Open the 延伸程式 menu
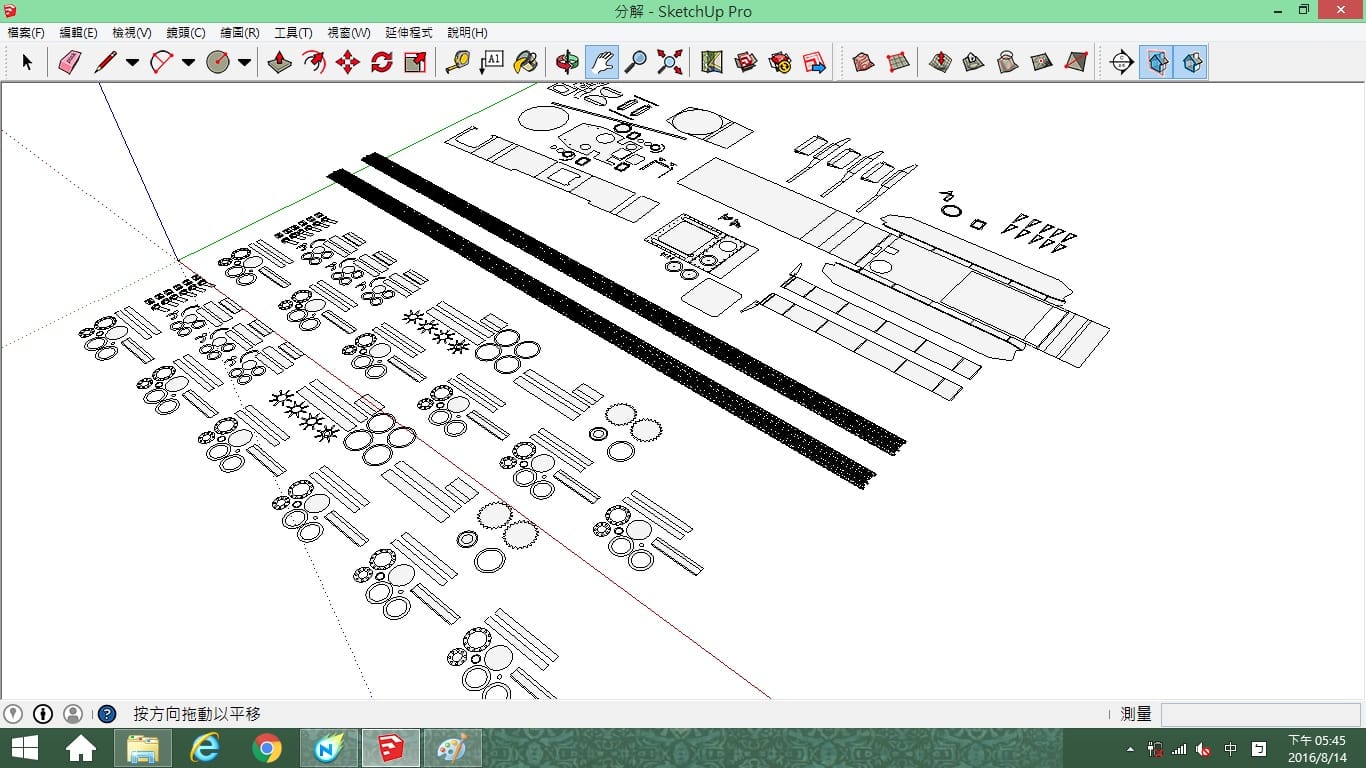Screen dimensions: 1366x768 408,33
